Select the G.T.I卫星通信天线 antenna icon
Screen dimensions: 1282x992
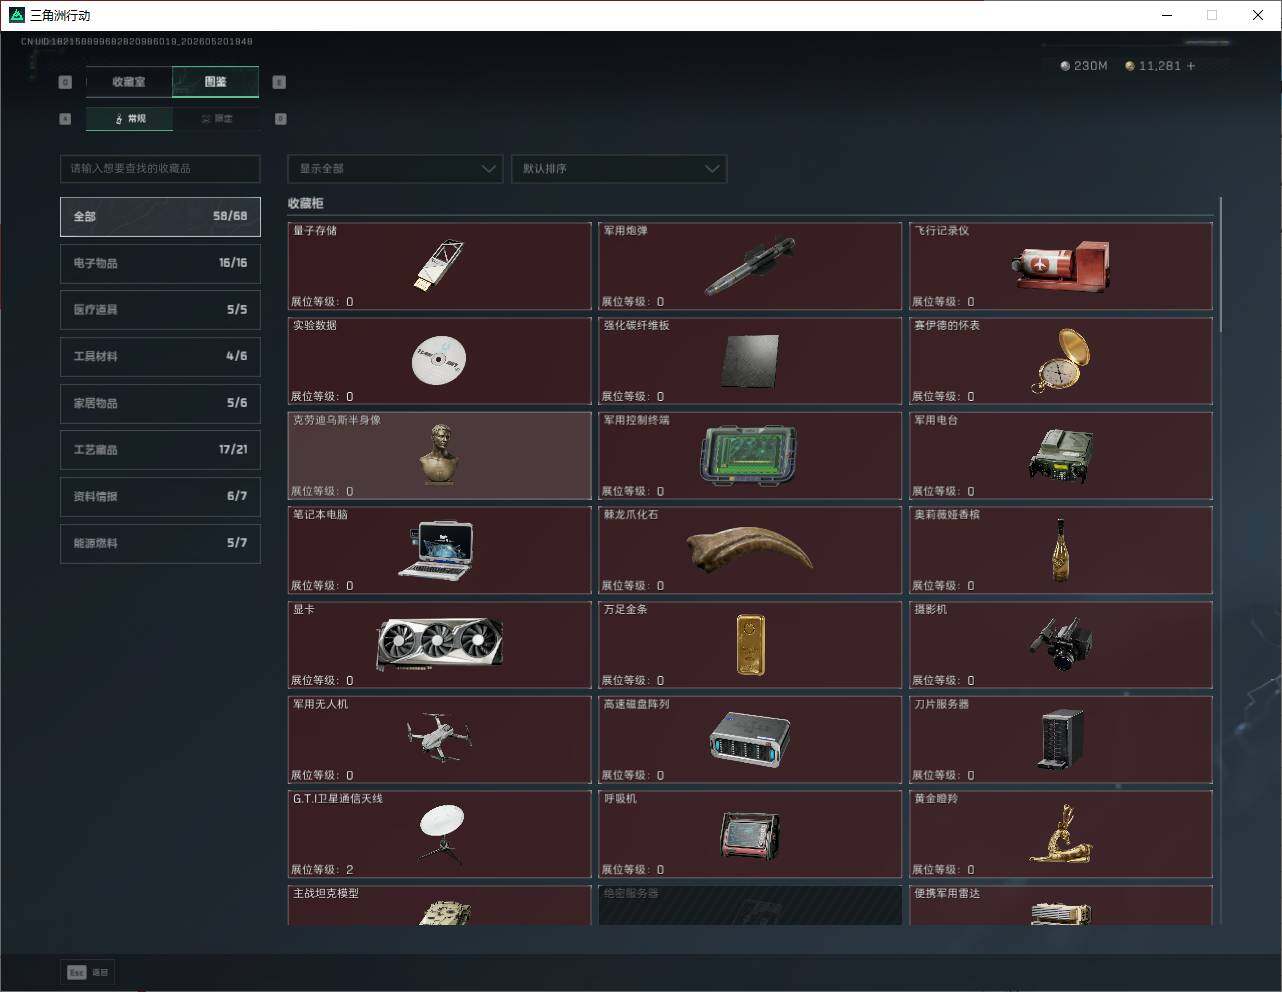pyautogui.click(x=440, y=834)
